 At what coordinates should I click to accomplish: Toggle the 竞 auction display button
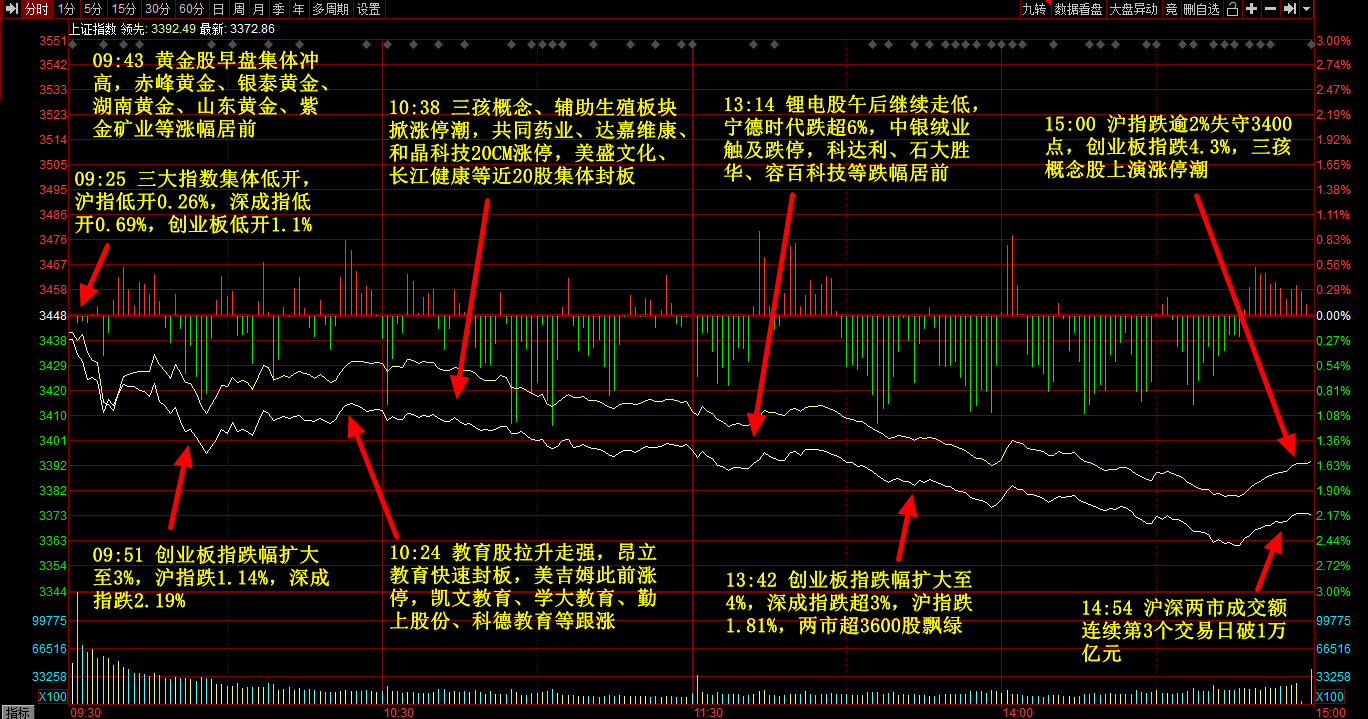(1171, 9)
